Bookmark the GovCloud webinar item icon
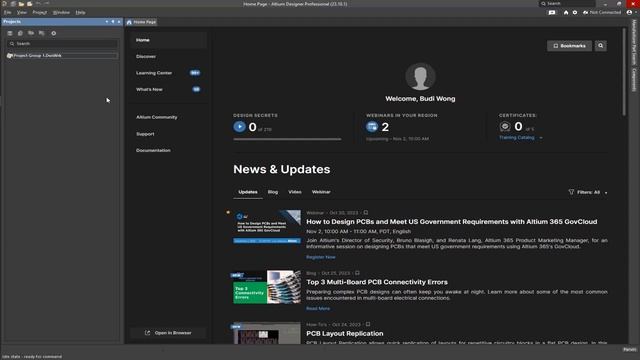 coord(366,213)
